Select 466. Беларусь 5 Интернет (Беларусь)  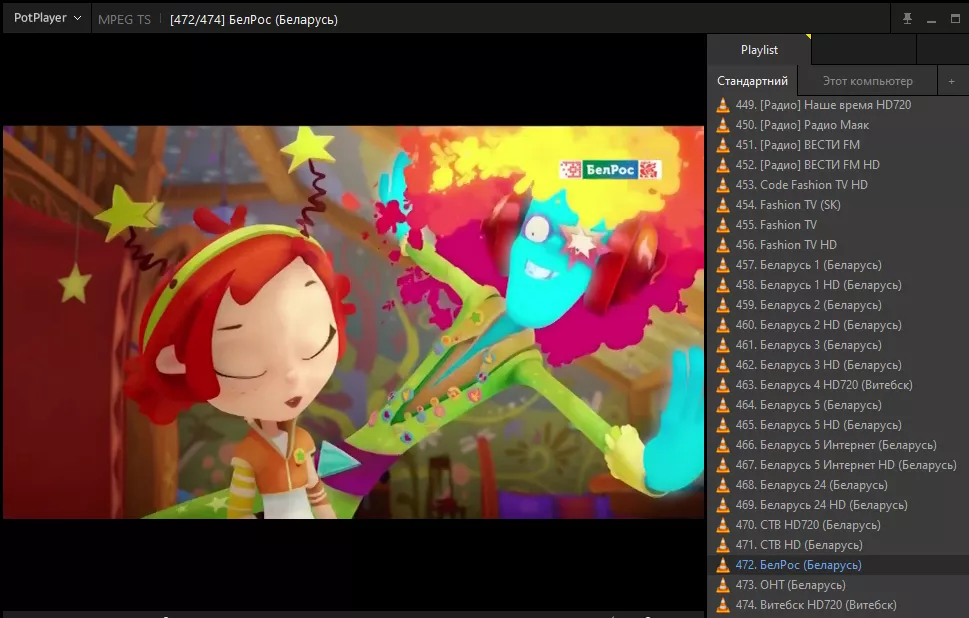(x=838, y=444)
